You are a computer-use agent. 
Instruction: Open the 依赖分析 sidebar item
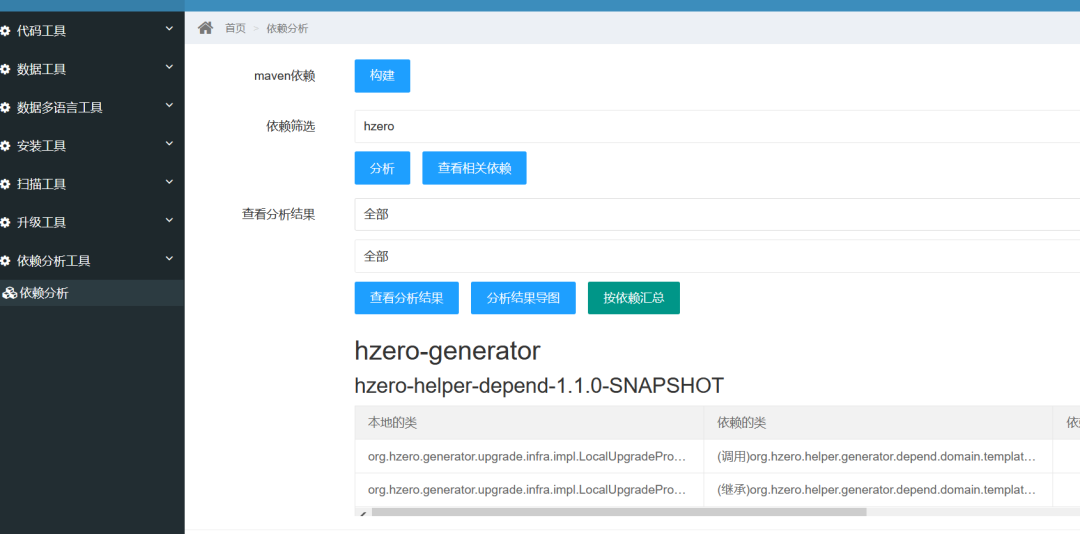click(x=44, y=293)
